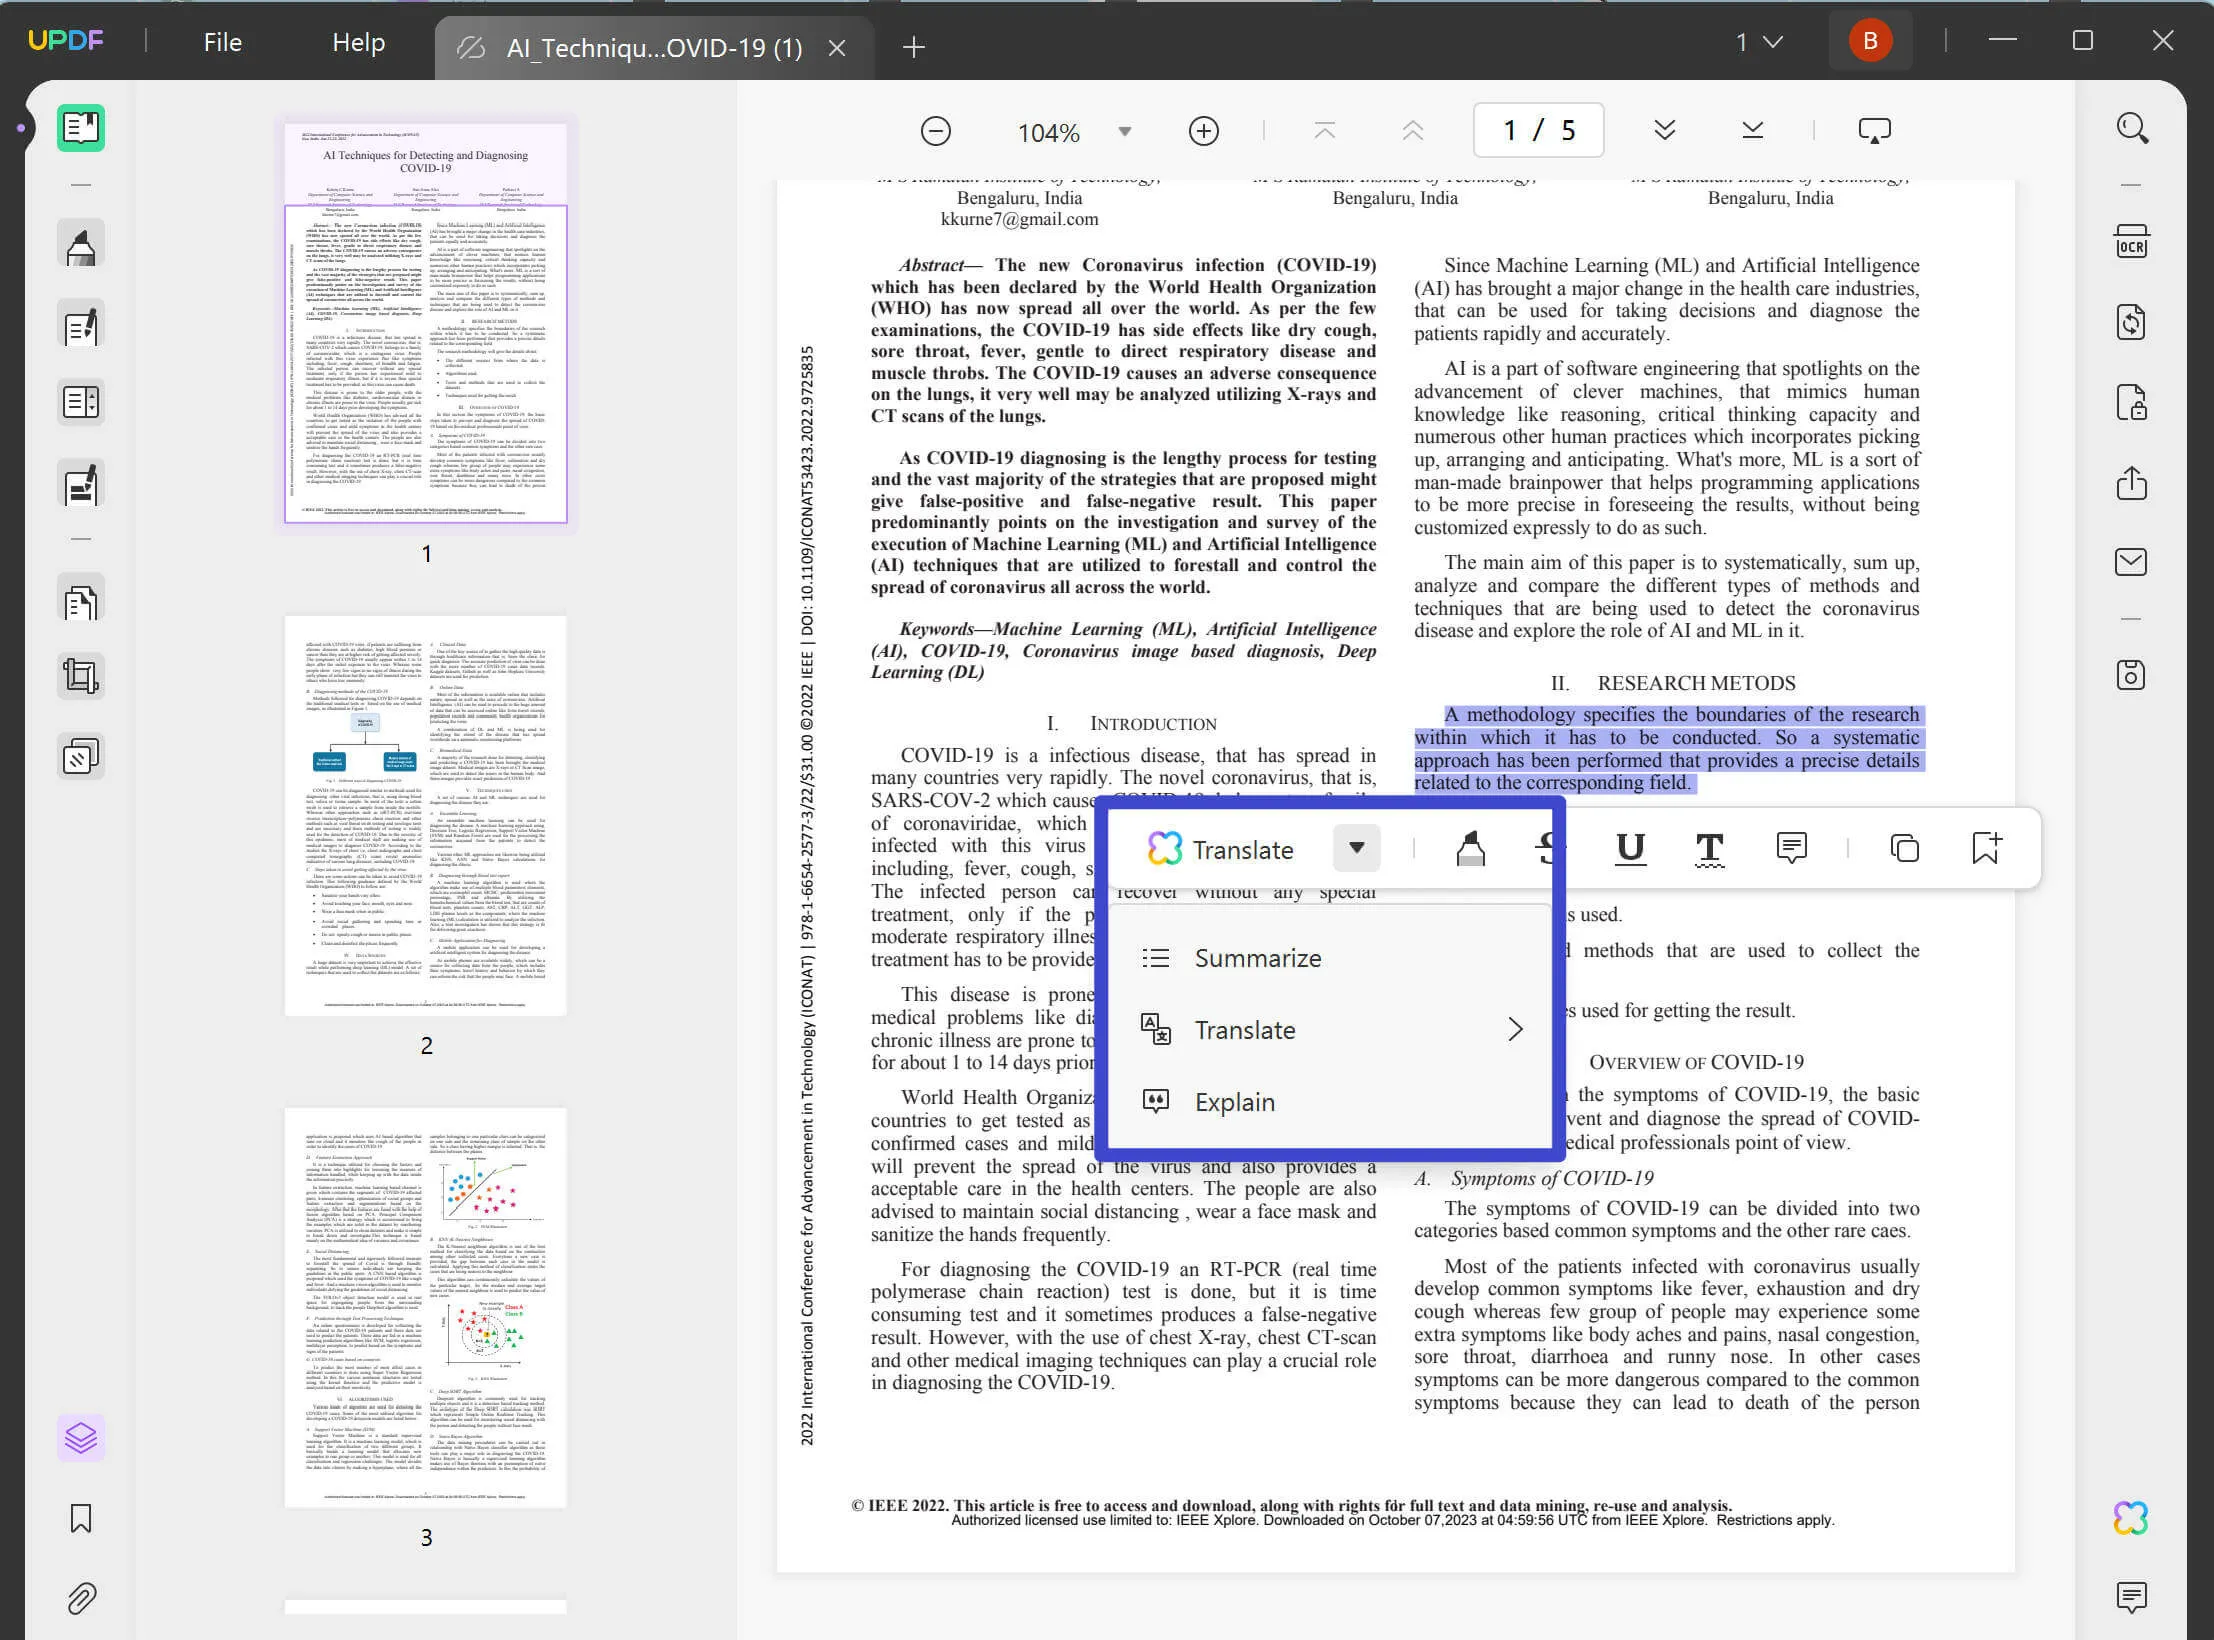Click the Bookmark icon in left sidebar
2214x1640 pixels.
pos(81,1518)
